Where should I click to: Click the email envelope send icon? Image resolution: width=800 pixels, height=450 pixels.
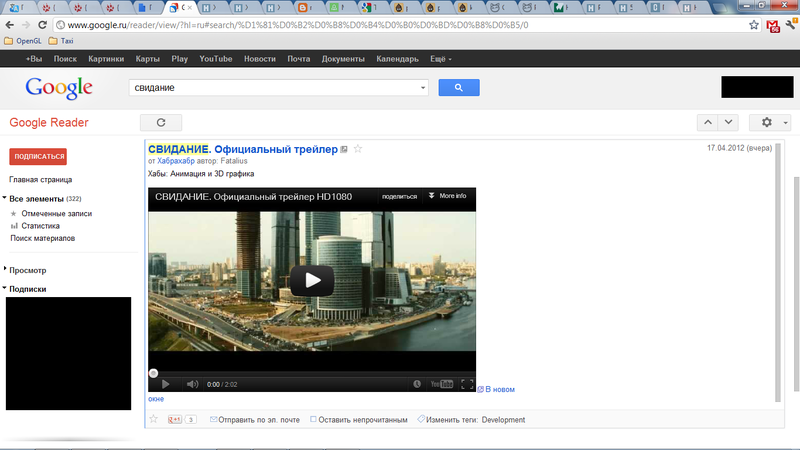213,419
